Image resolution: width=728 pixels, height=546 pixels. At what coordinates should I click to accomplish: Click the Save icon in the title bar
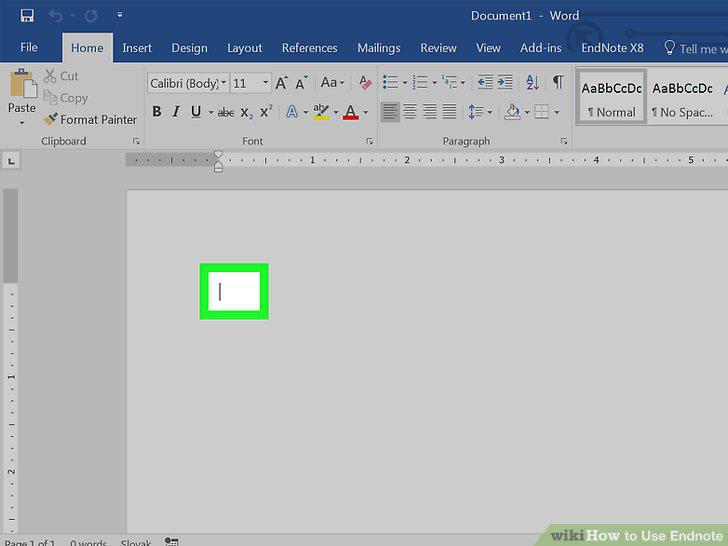27,16
